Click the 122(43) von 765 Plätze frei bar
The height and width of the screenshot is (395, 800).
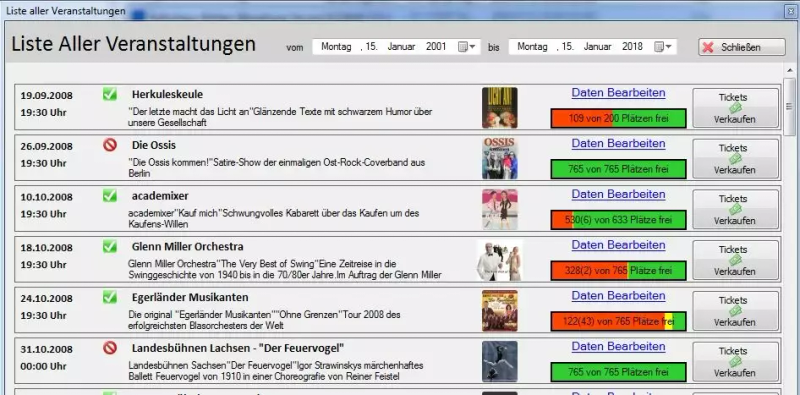click(618, 322)
